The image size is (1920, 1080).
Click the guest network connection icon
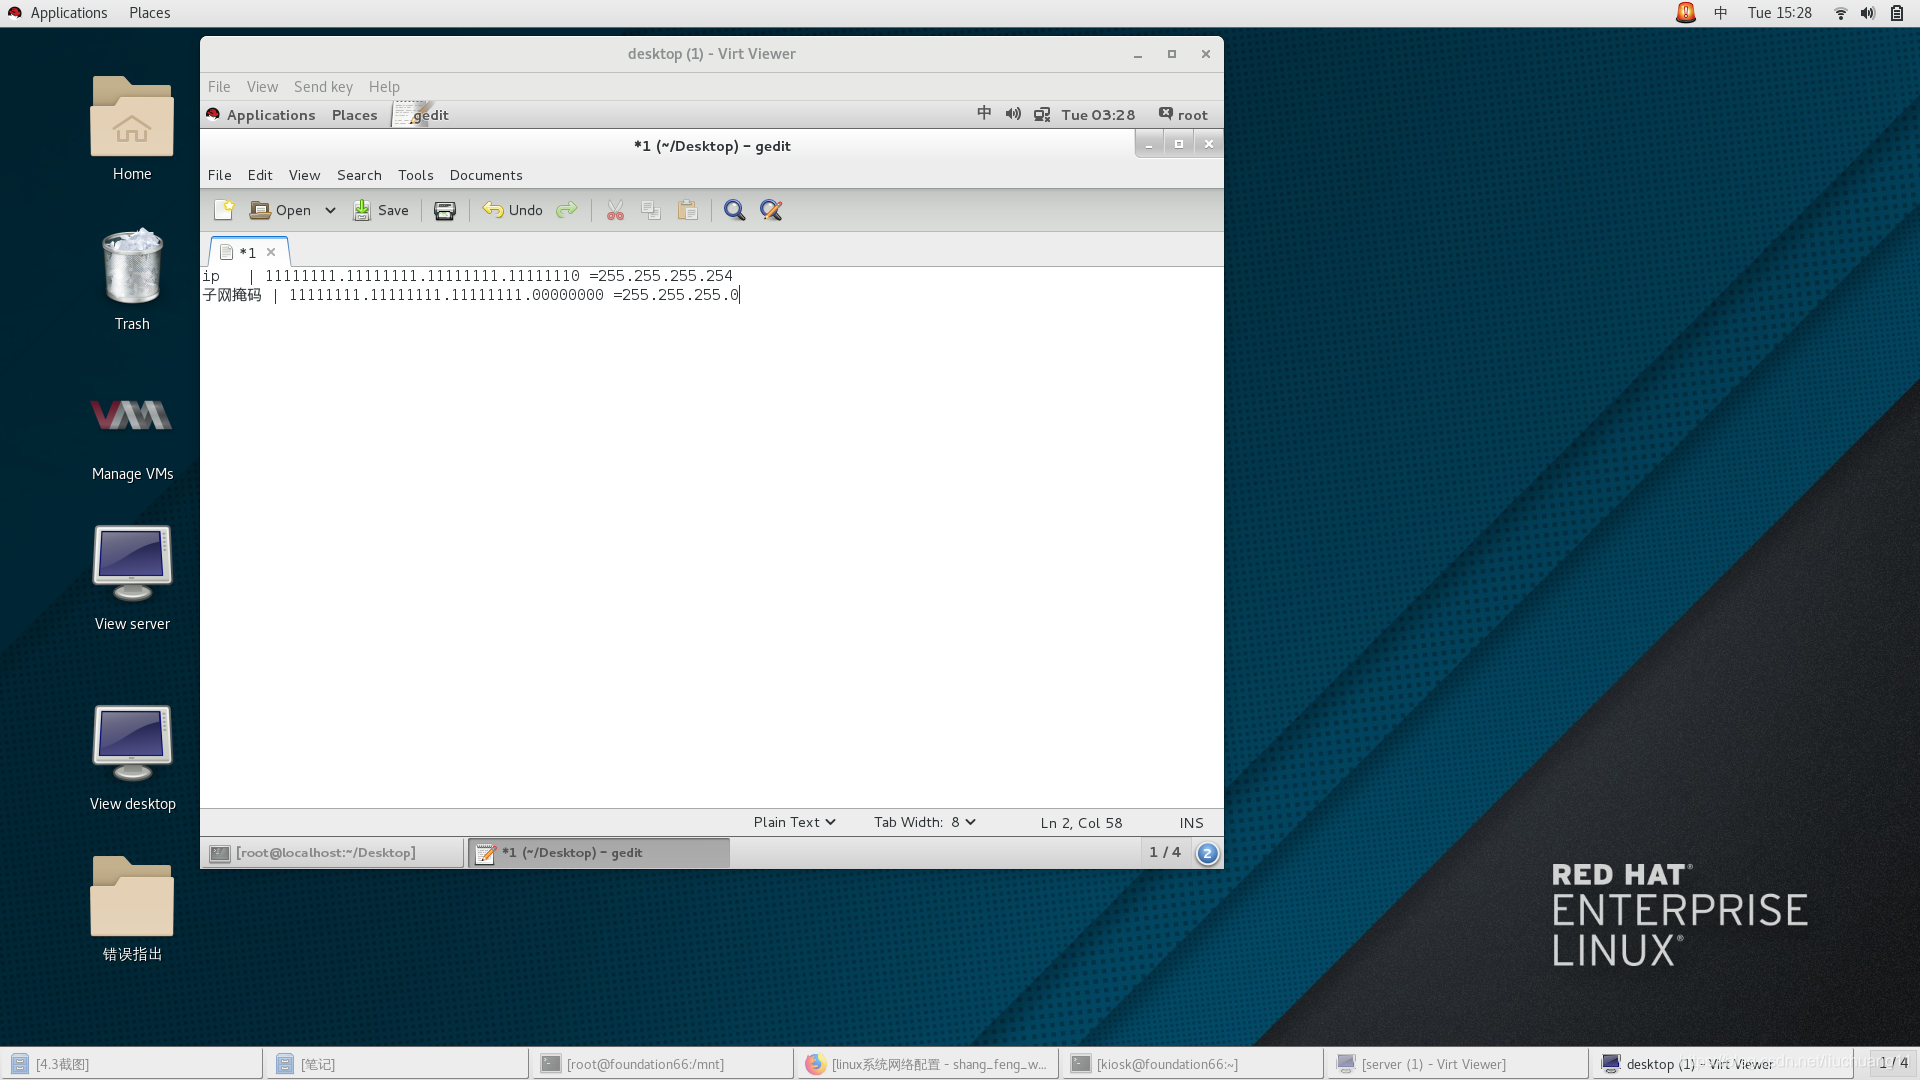pos(1042,115)
